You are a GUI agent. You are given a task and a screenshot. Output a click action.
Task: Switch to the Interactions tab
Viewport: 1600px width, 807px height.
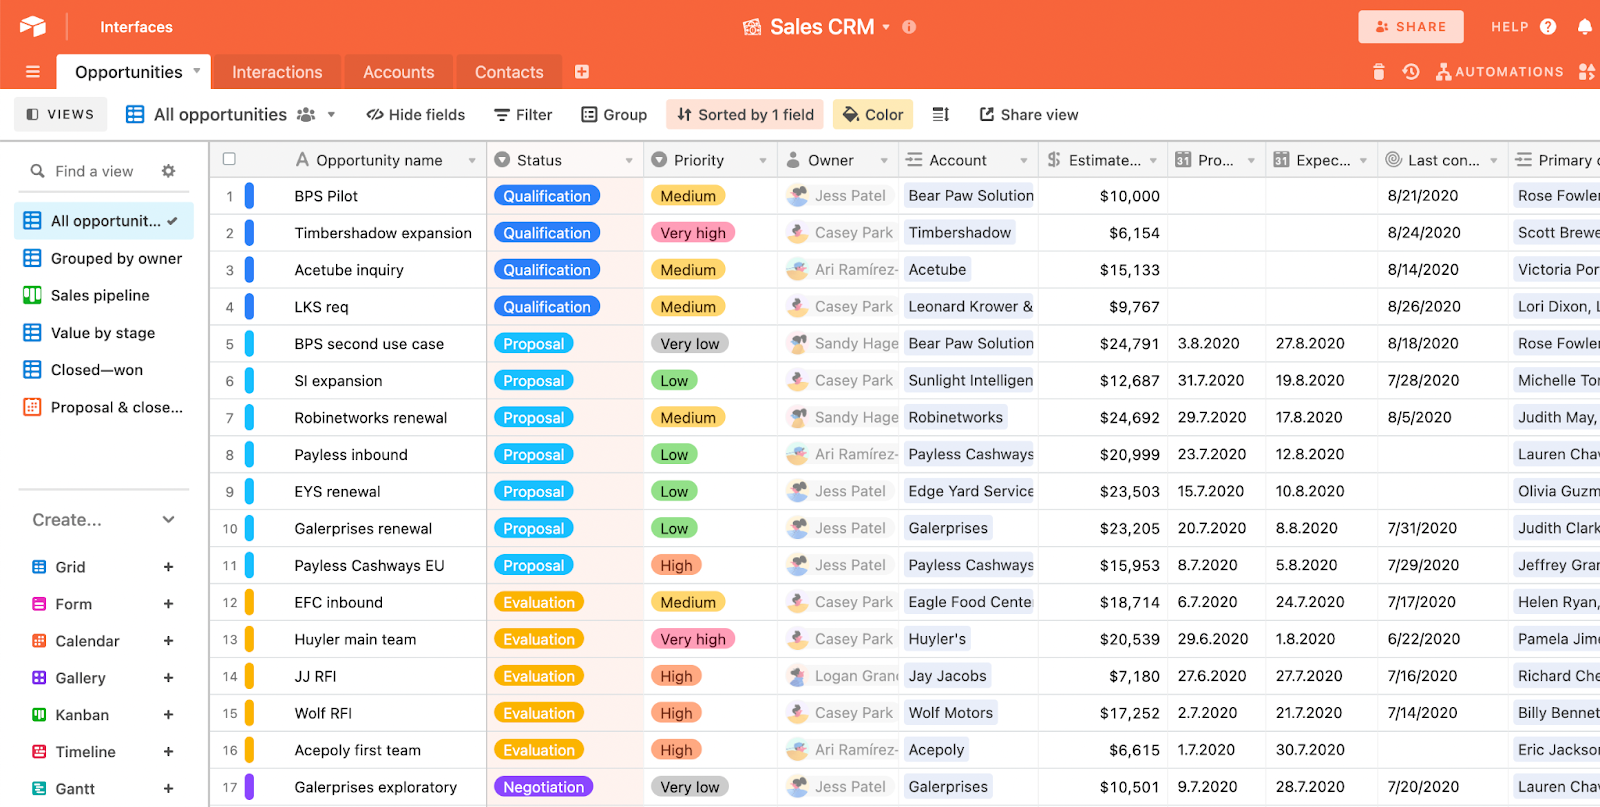(x=277, y=72)
